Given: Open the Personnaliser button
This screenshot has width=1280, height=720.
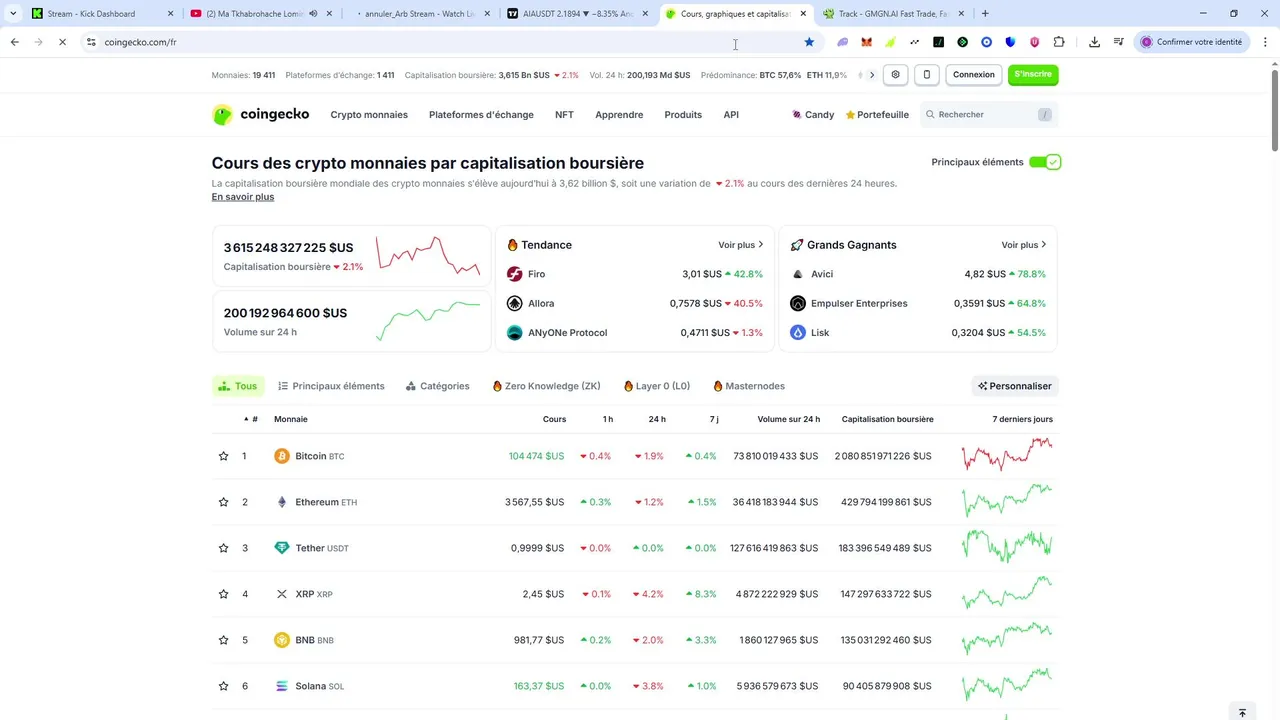Looking at the screenshot, I should click(1015, 386).
